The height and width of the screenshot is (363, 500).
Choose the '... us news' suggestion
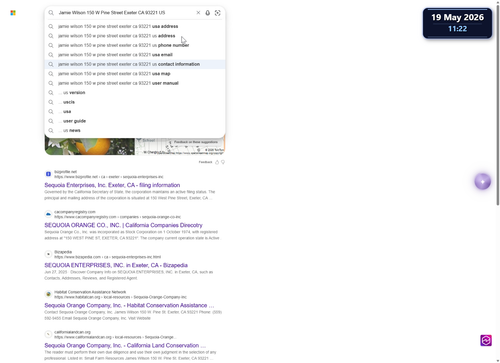pos(135,130)
